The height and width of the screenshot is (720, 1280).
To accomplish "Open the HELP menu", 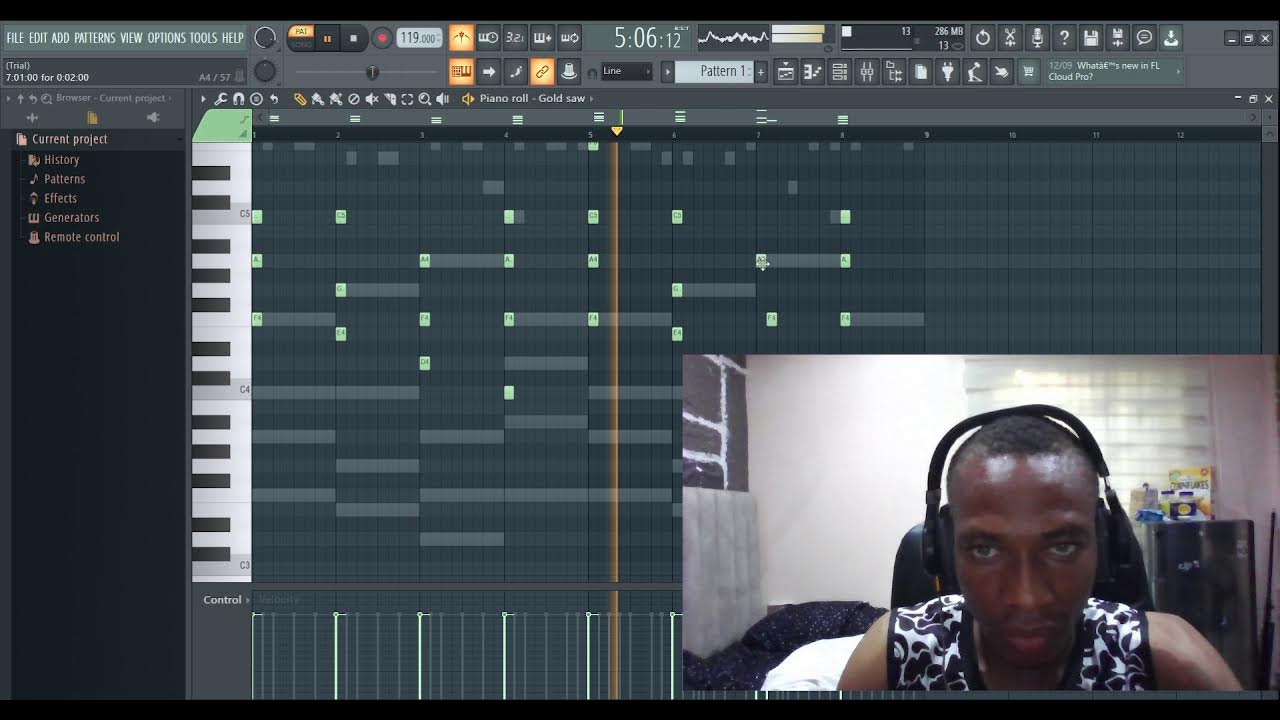I will pos(233,38).
